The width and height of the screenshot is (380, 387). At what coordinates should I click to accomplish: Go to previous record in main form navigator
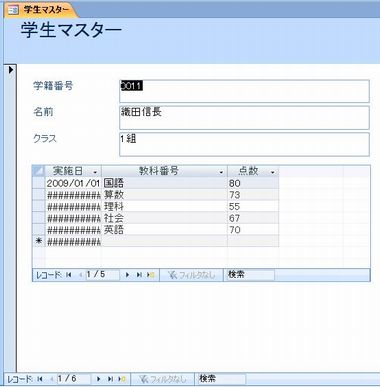coord(52,379)
